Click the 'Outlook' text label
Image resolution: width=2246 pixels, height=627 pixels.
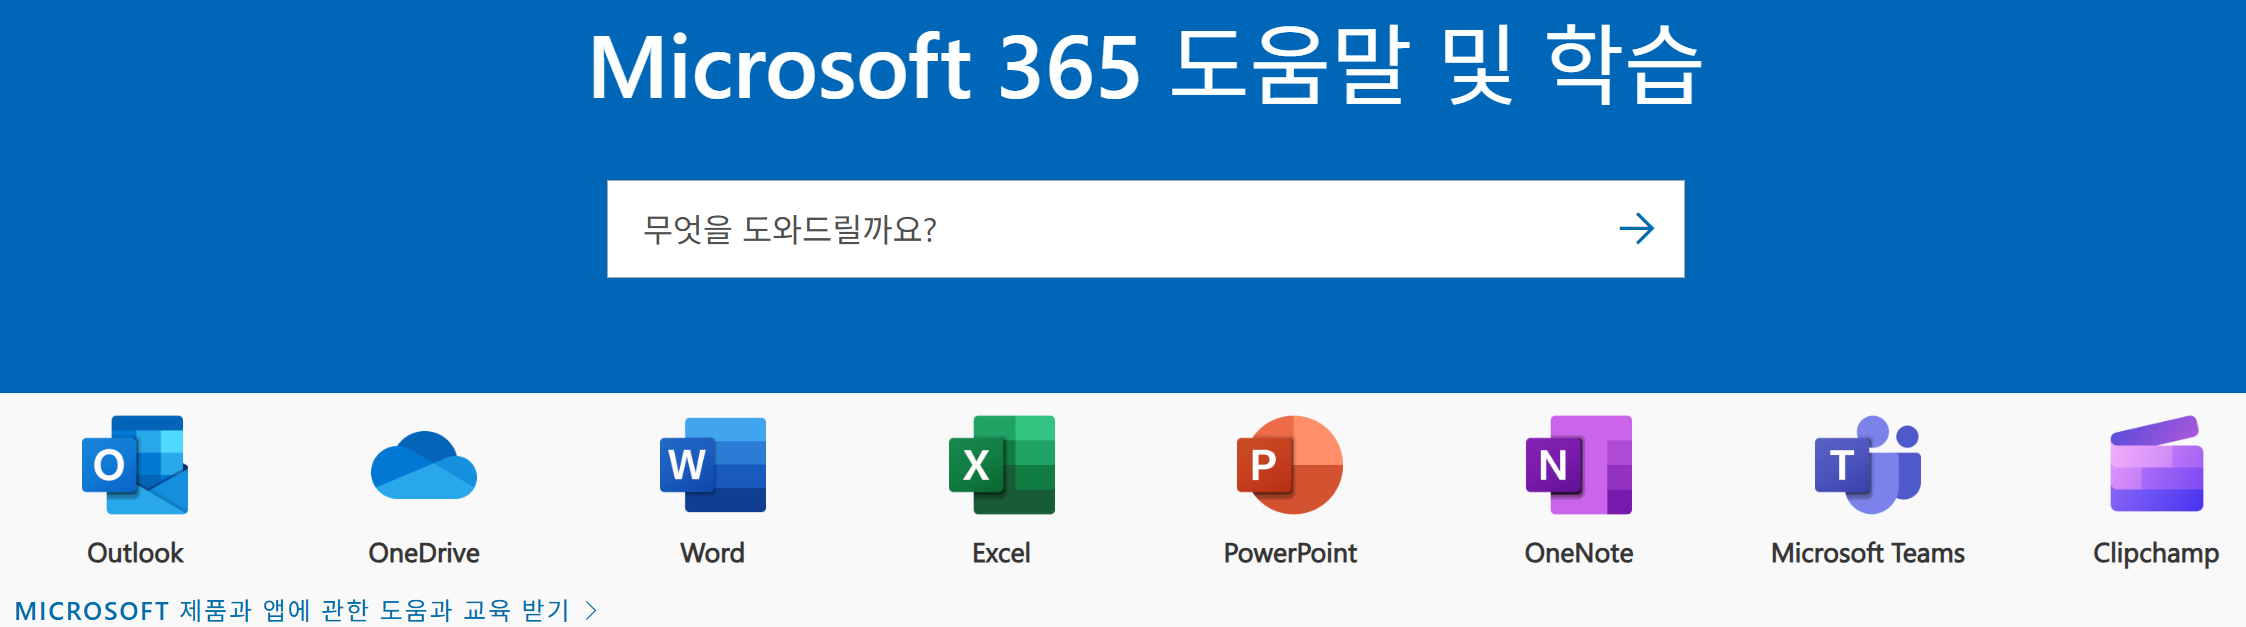click(135, 553)
